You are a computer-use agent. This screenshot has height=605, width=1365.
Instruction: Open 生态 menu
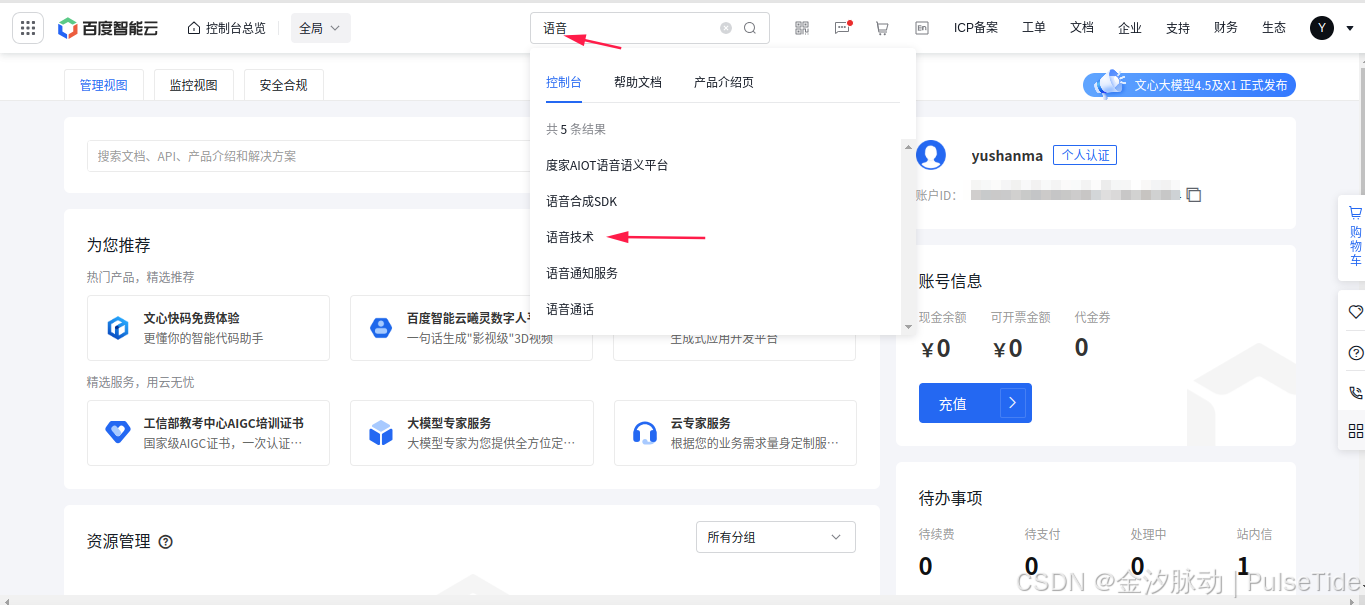coord(1274,28)
